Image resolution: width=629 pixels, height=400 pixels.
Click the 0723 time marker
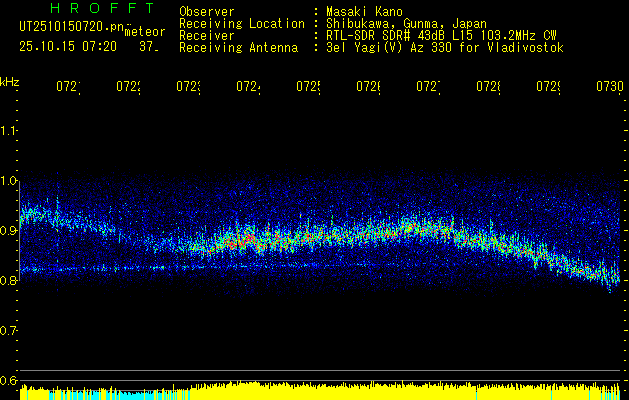coord(189,87)
